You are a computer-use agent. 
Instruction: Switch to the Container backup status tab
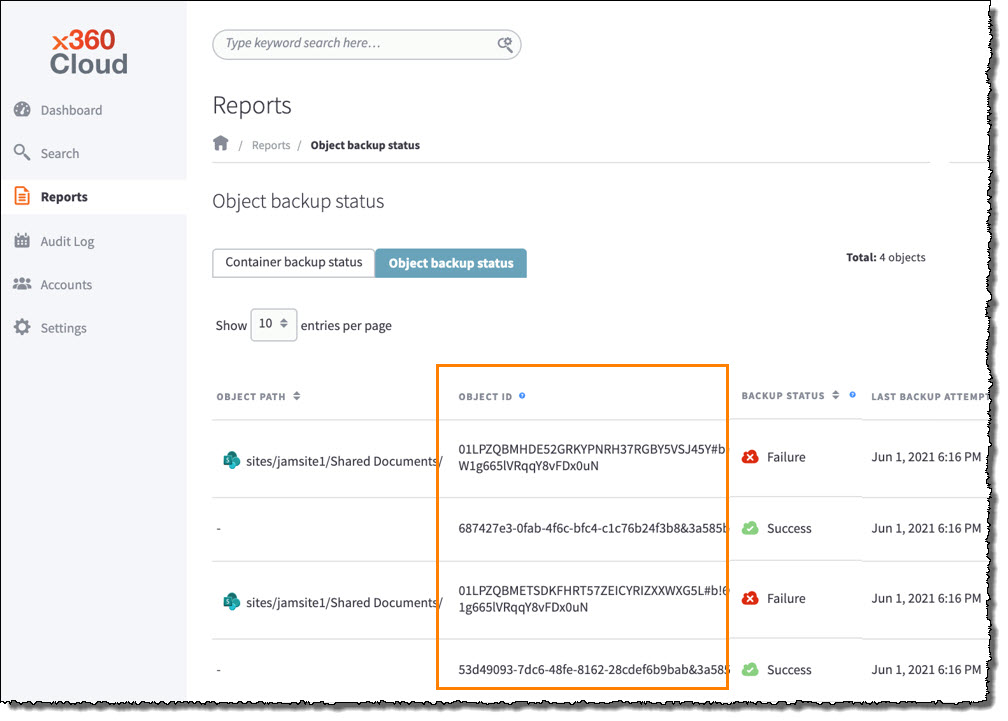293,262
